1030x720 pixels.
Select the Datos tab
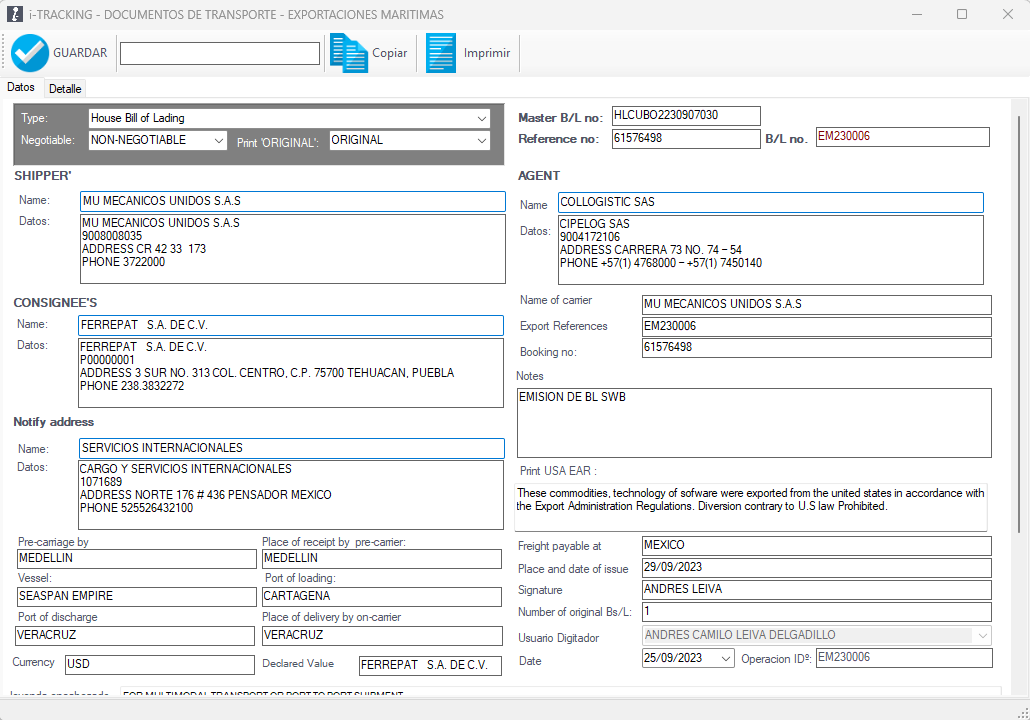coord(21,88)
